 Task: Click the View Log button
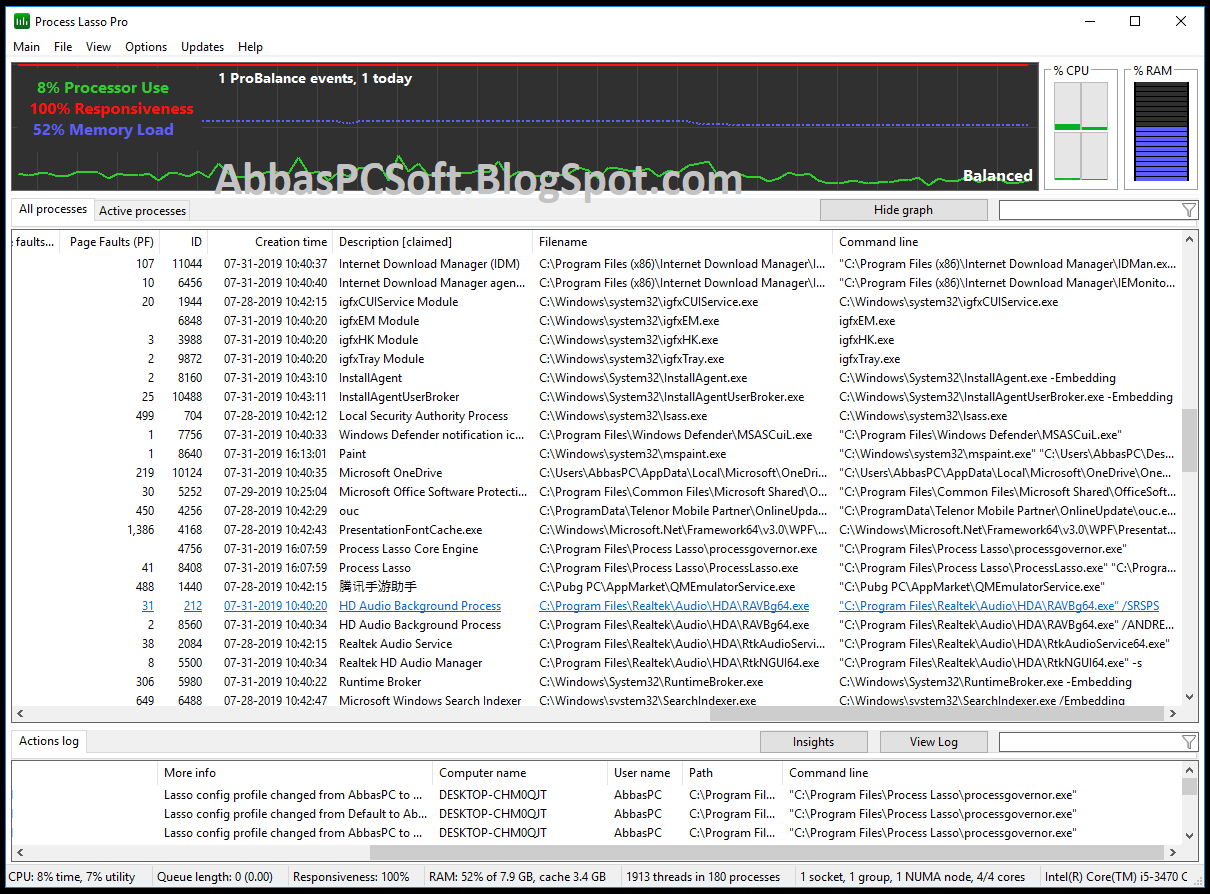933,741
